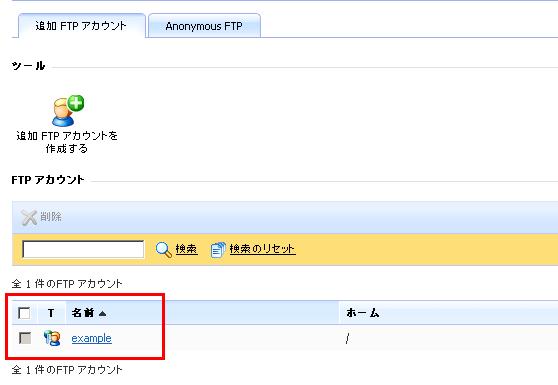This screenshot has height=385, width=558.
Task: Click the 追加 FTP アカウントを作成する label
Action: tap(67, 142)
